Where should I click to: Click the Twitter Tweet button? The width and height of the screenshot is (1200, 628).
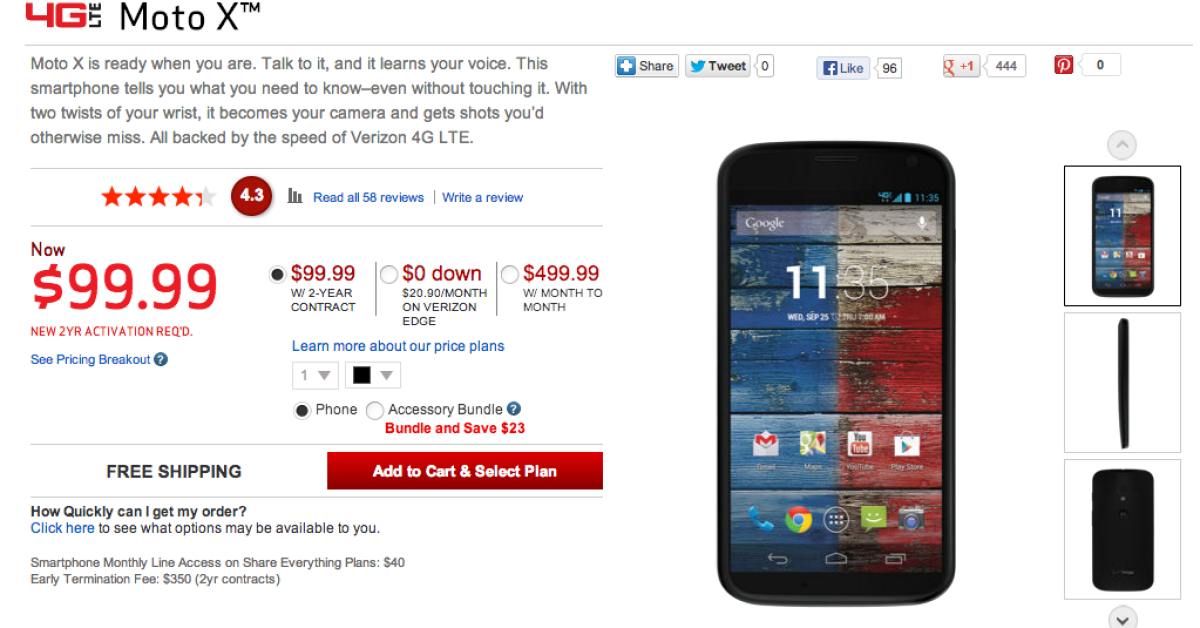[718, 66]
